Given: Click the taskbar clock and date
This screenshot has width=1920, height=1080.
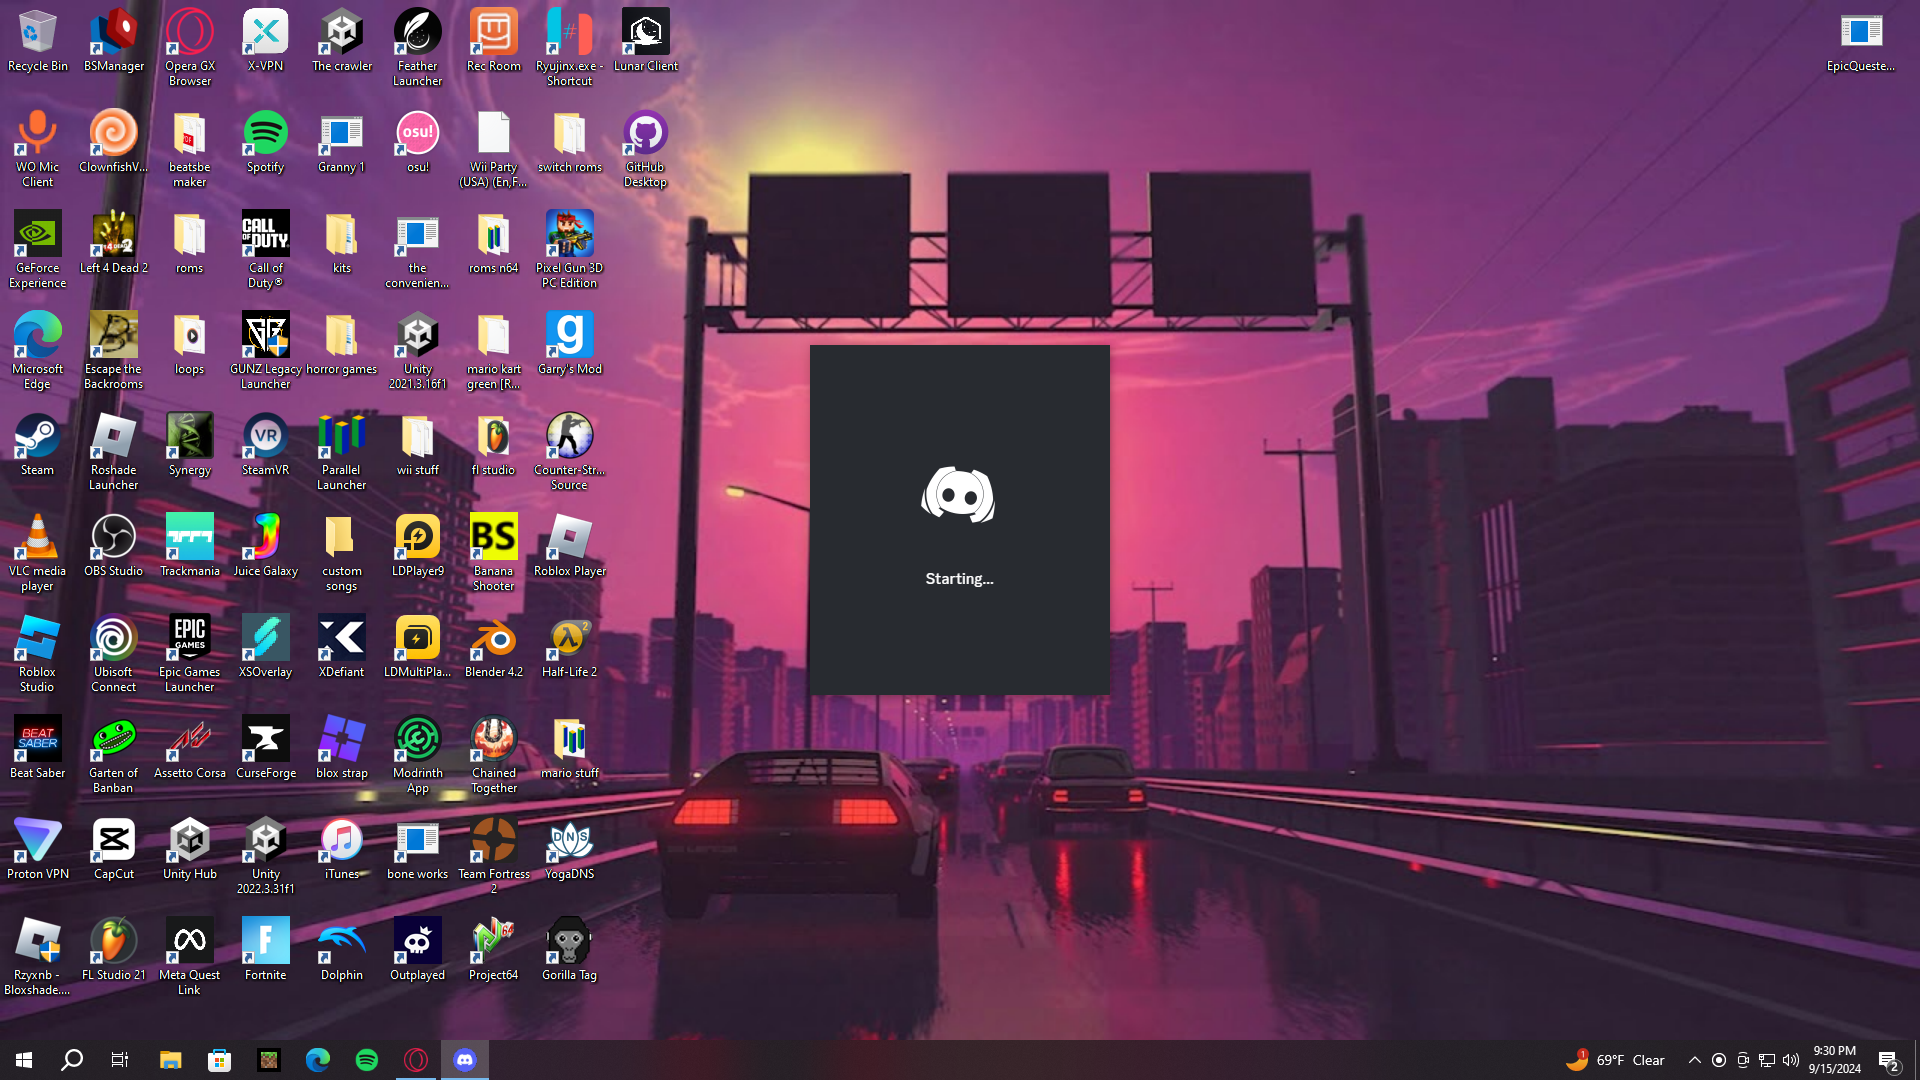Looking at the screenshot, I should [1834, 1060].
